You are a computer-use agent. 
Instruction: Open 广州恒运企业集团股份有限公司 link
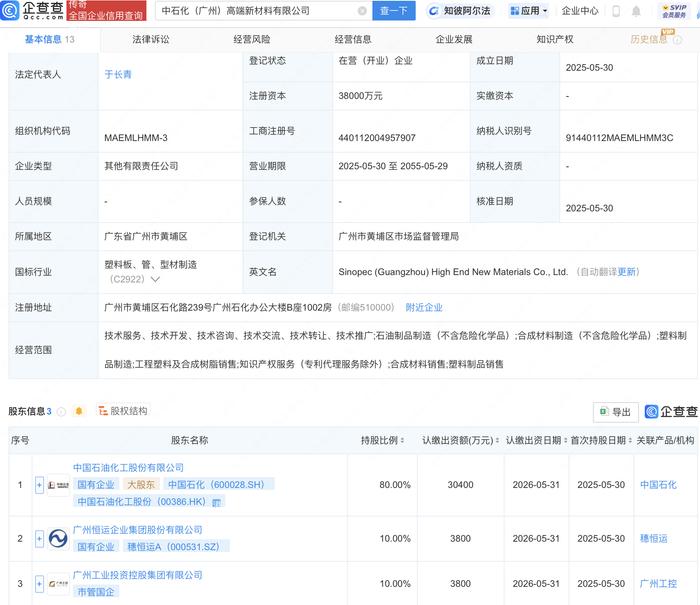[x=138, y=530]
